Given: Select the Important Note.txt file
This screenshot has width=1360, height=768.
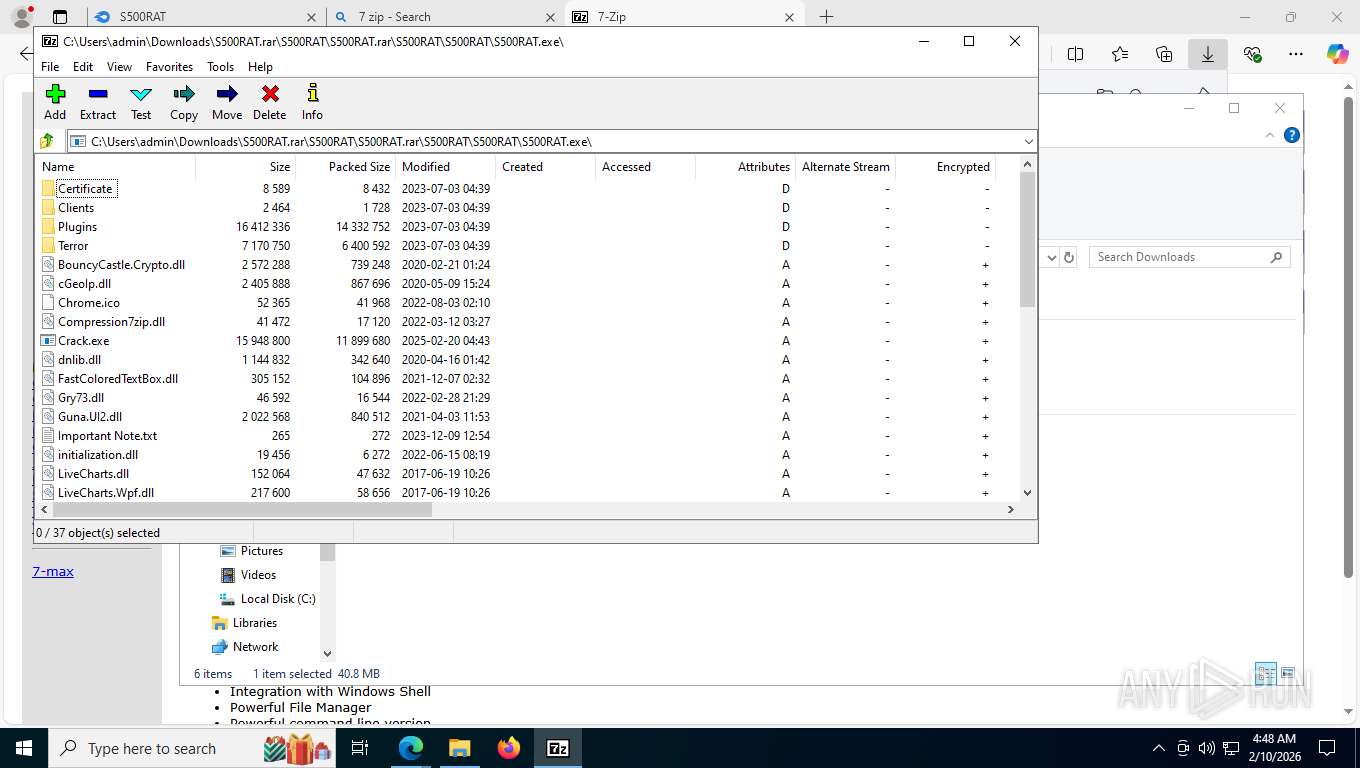Looking at the screenshot, I should [107, 435].
